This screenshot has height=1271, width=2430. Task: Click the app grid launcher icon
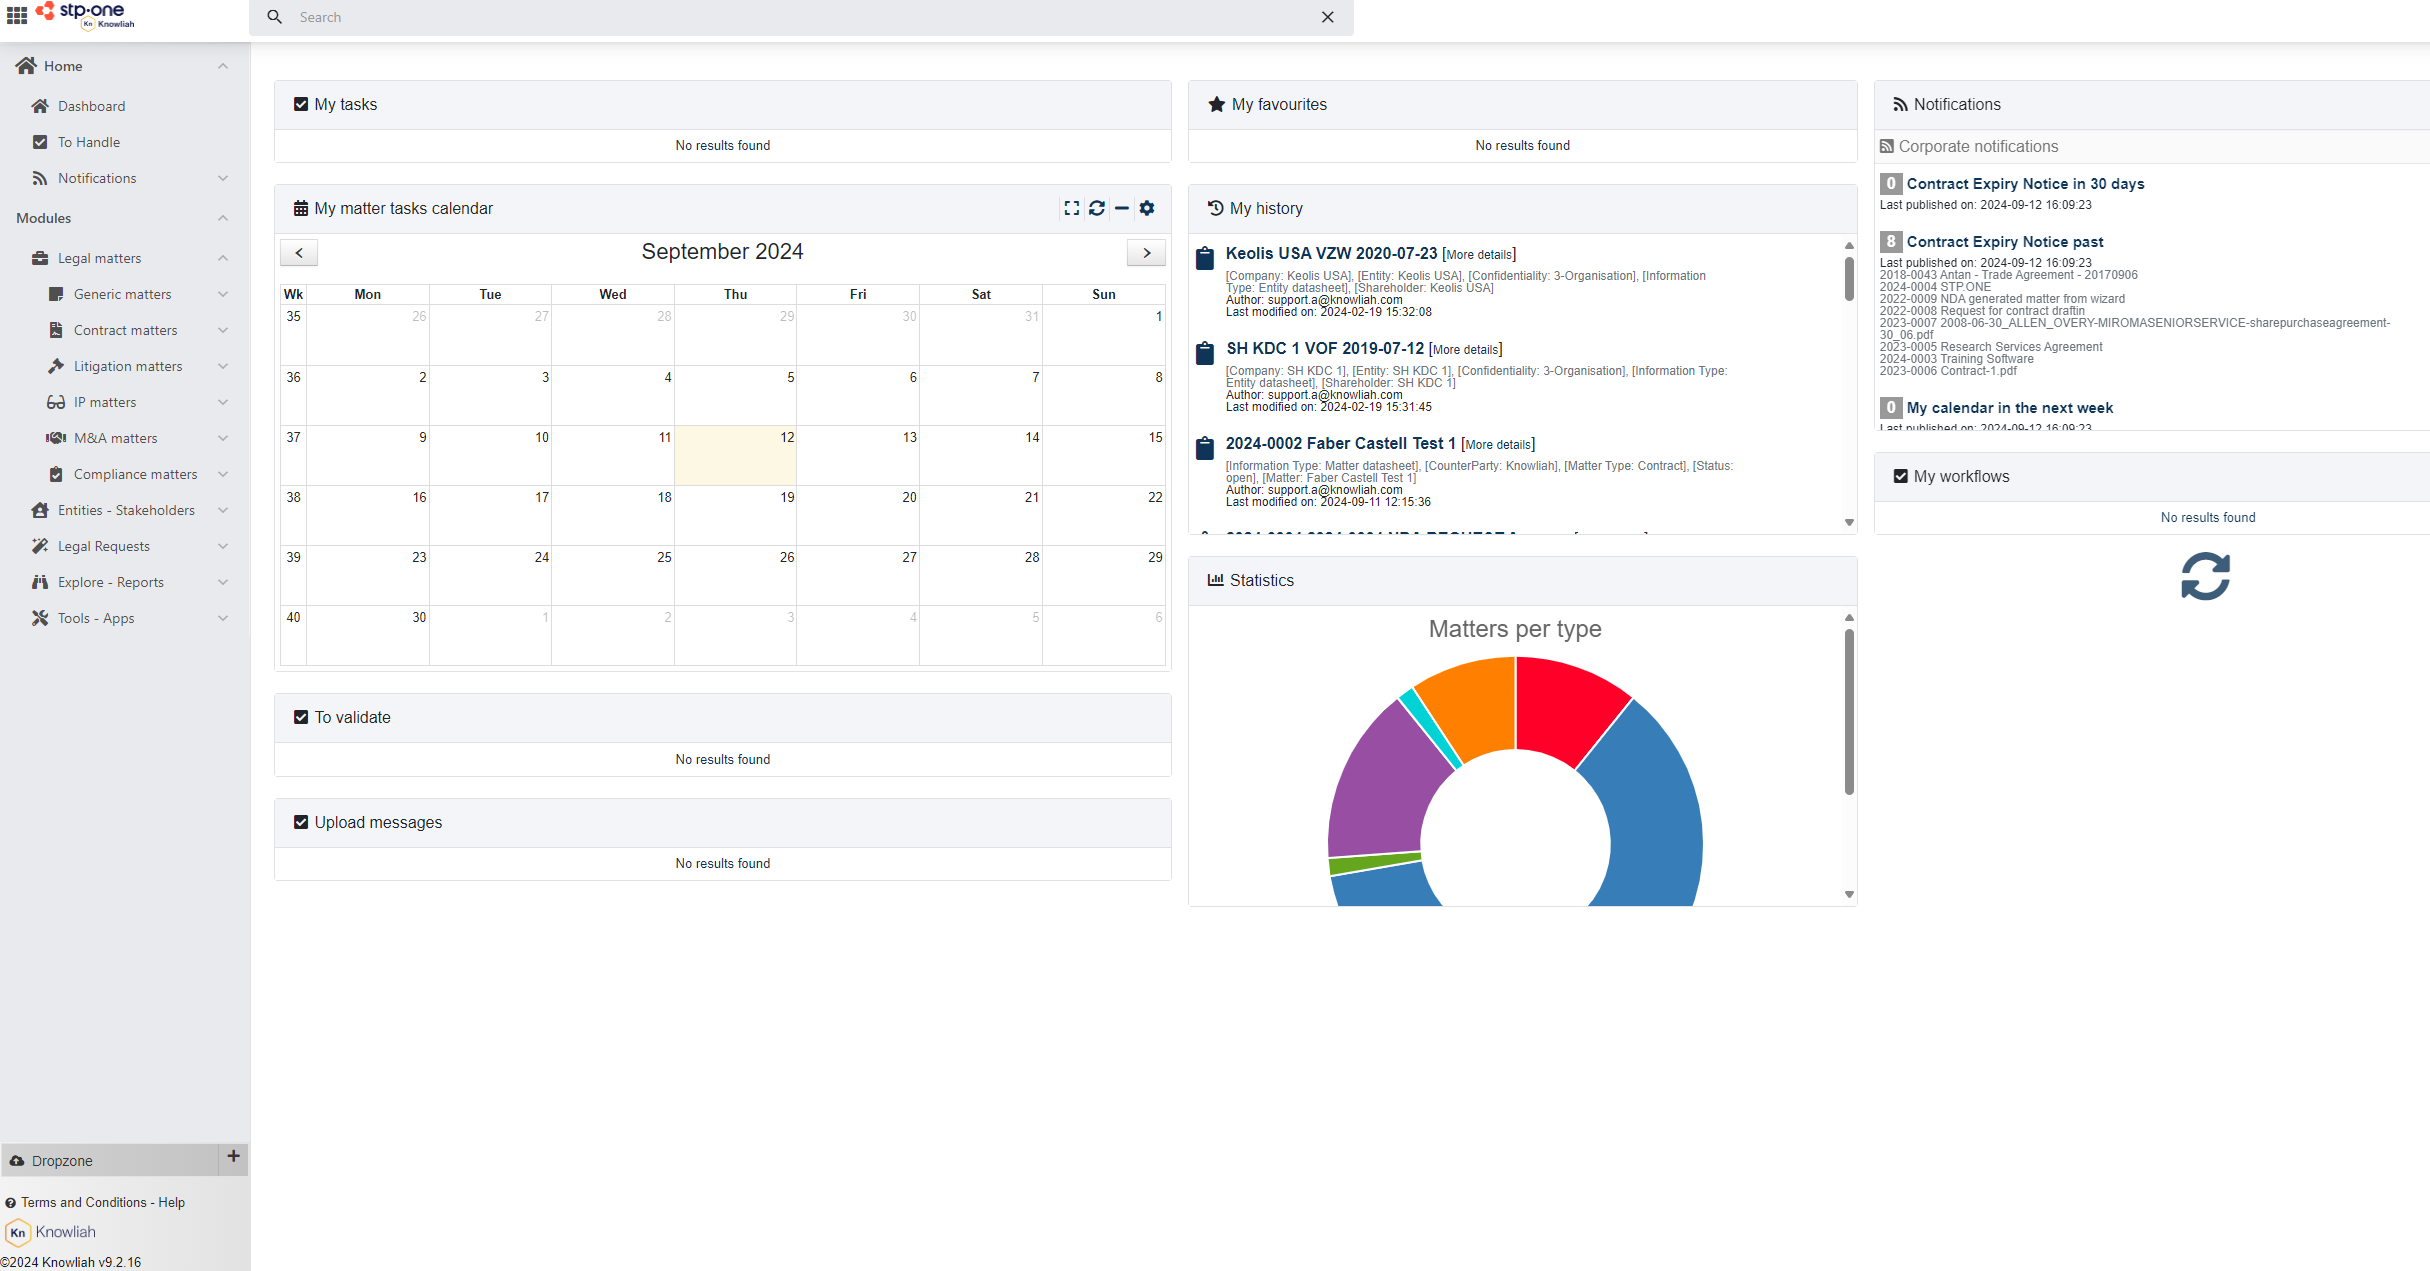click(16, 16)
